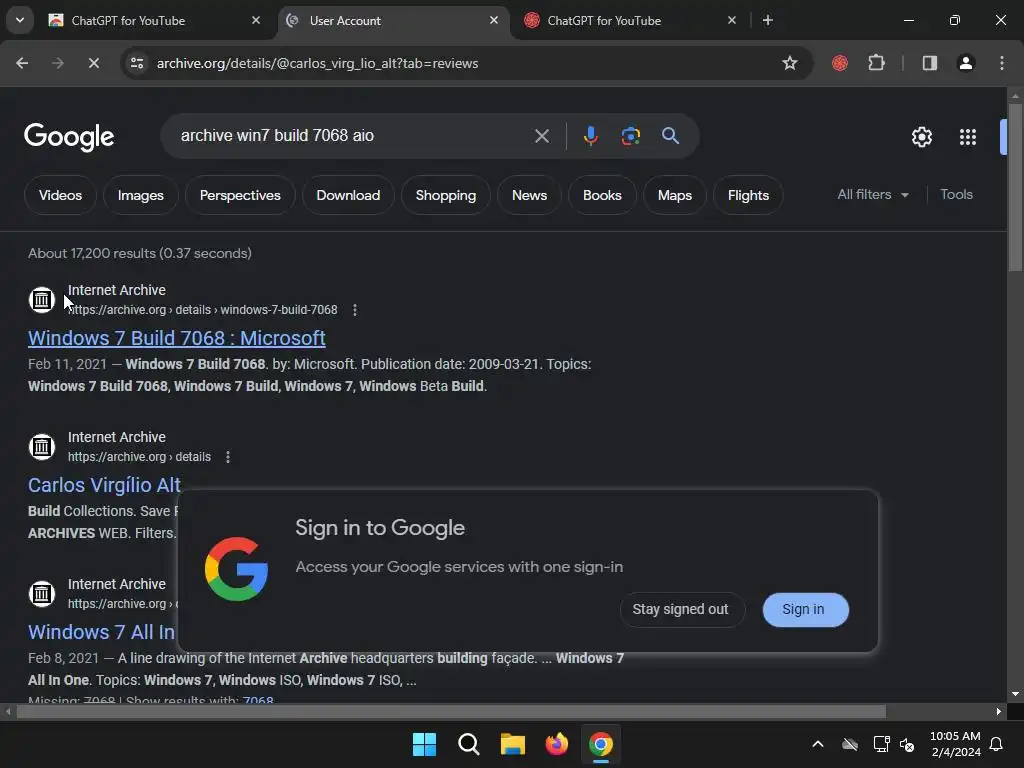Close the first ChatGPT for YouTube tab

point(256,20)
